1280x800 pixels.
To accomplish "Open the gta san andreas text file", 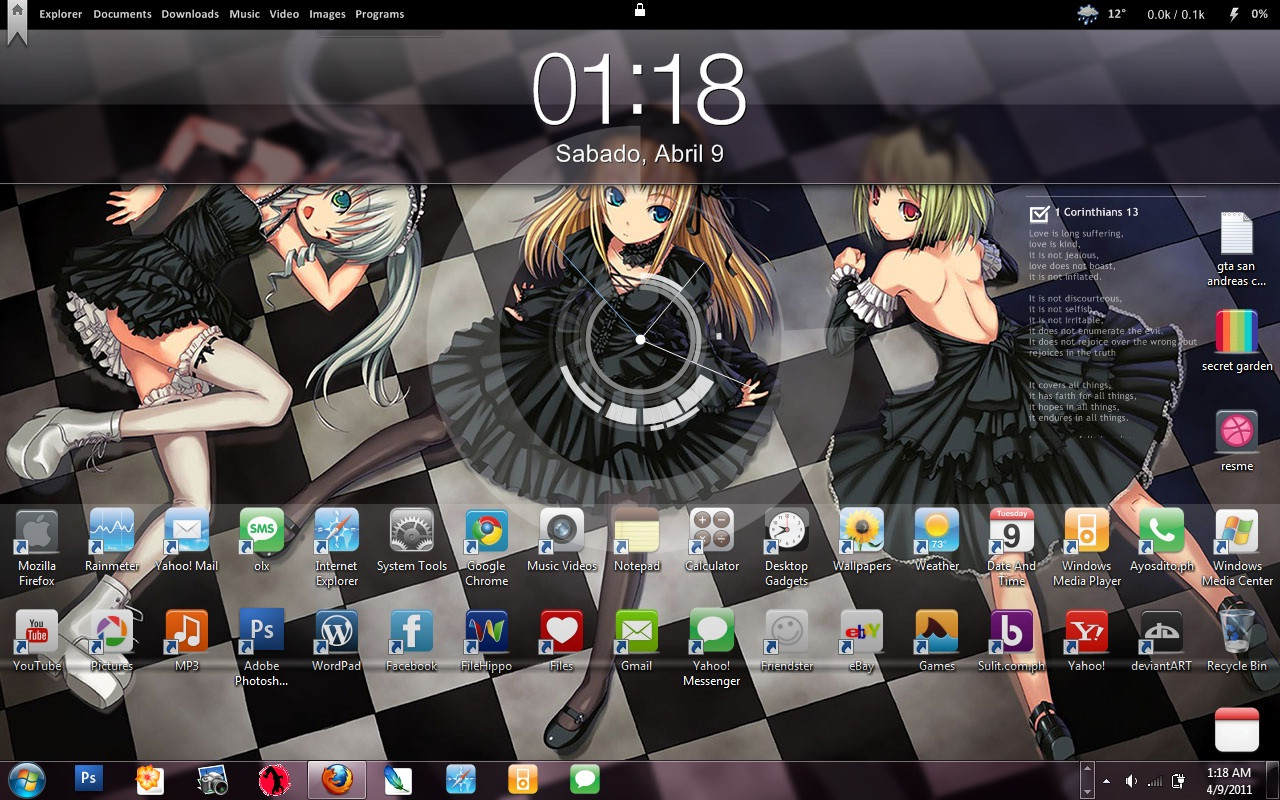I will click(x=1237, y=232).
